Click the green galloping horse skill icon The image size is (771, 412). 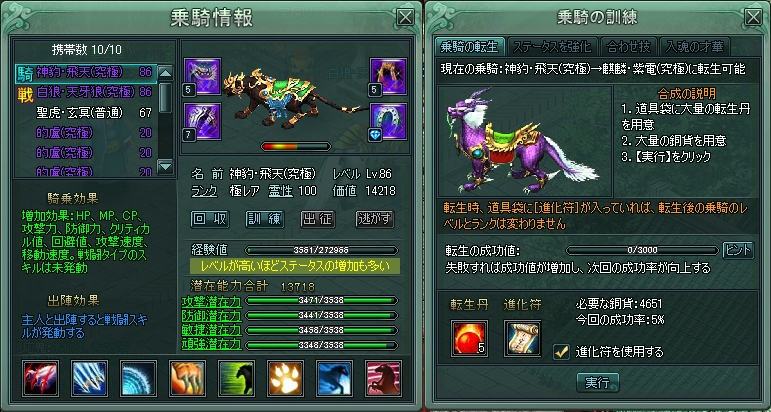[x=237, y=378]
